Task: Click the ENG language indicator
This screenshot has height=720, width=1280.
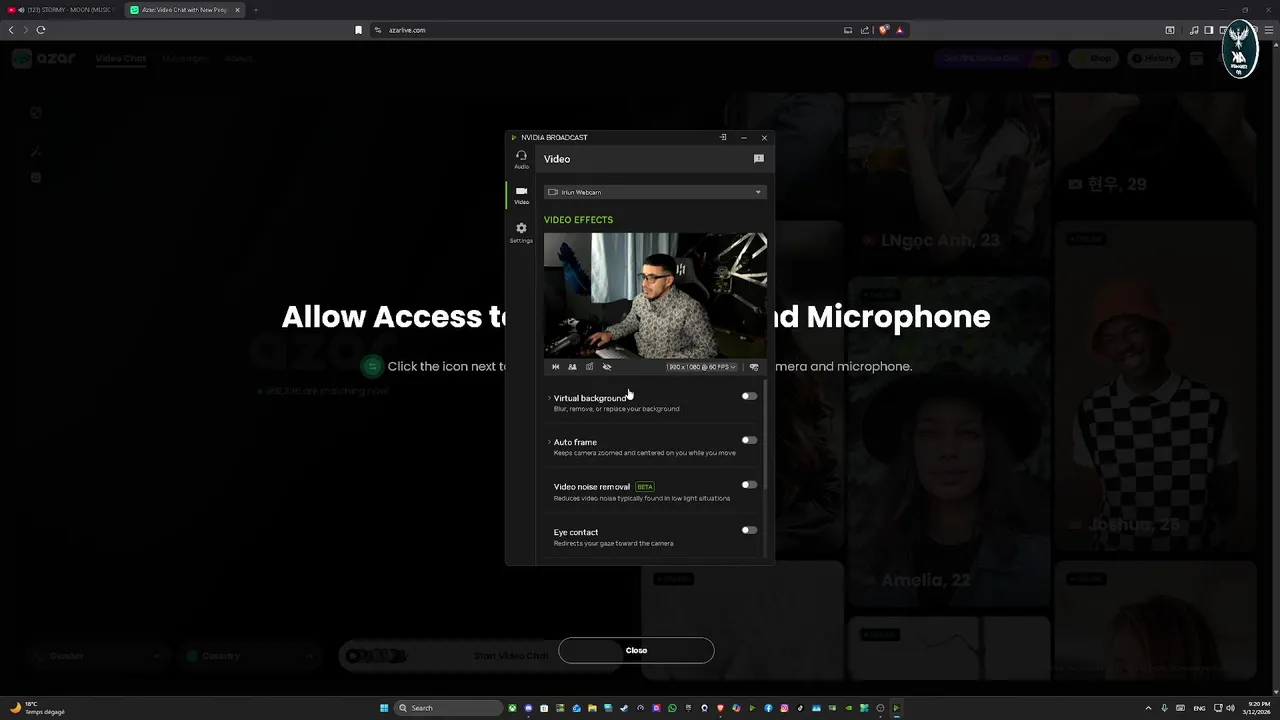Action: pos(1199,708)
